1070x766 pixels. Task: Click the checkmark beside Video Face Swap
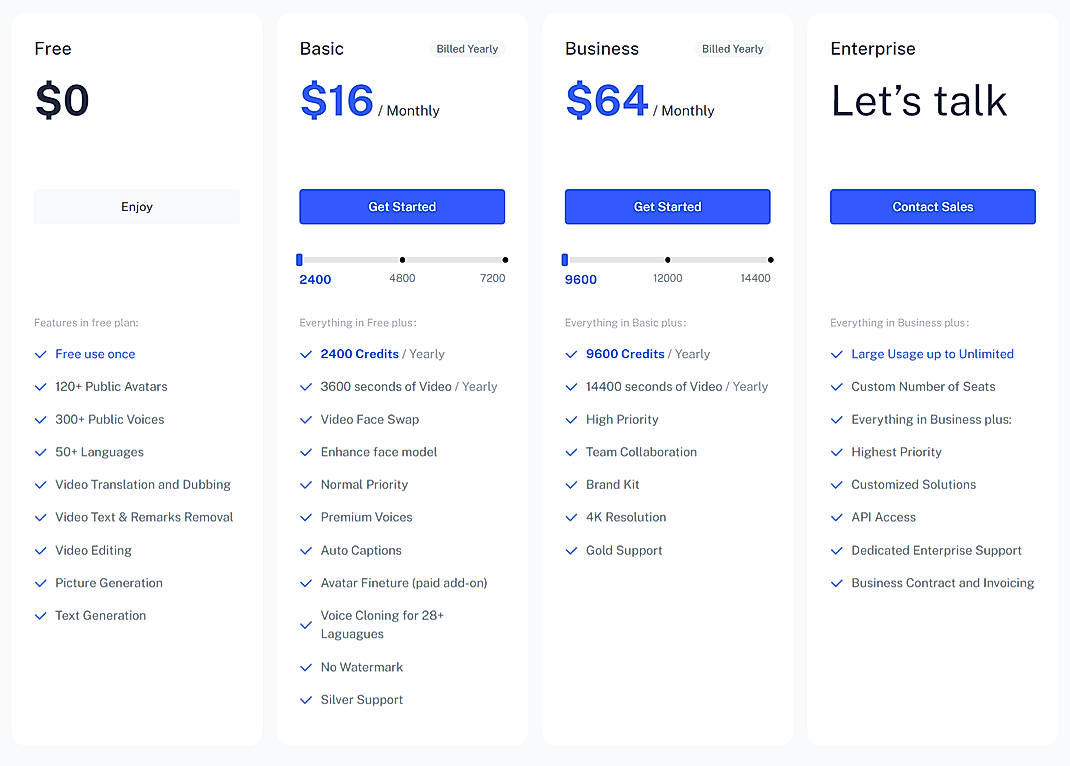click(x=306, y=419)
